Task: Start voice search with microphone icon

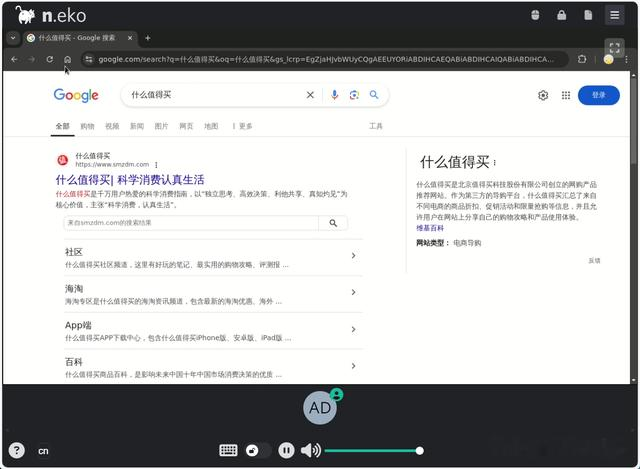Action: pos(334,95)
